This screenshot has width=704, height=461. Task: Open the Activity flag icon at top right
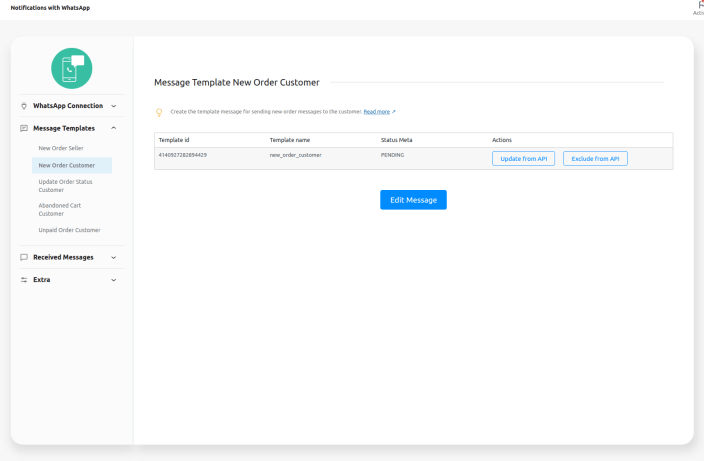699,5
